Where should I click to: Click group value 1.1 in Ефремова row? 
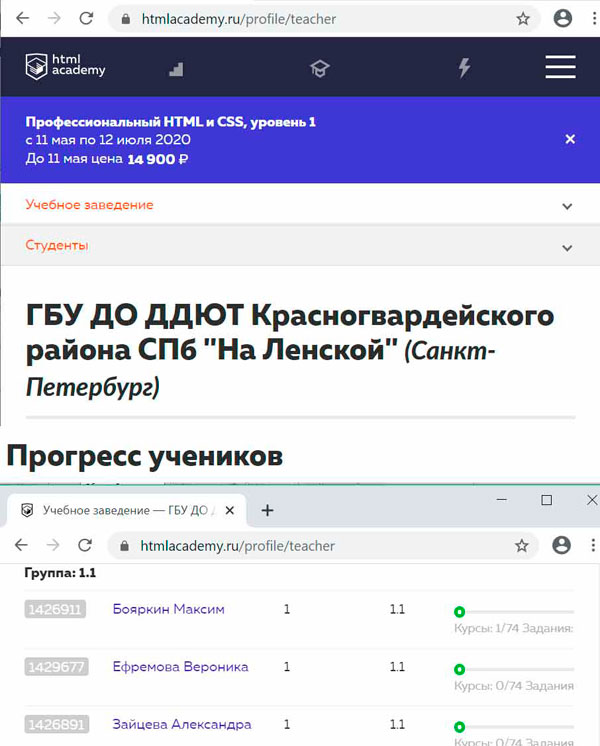[x=397, y=667]
